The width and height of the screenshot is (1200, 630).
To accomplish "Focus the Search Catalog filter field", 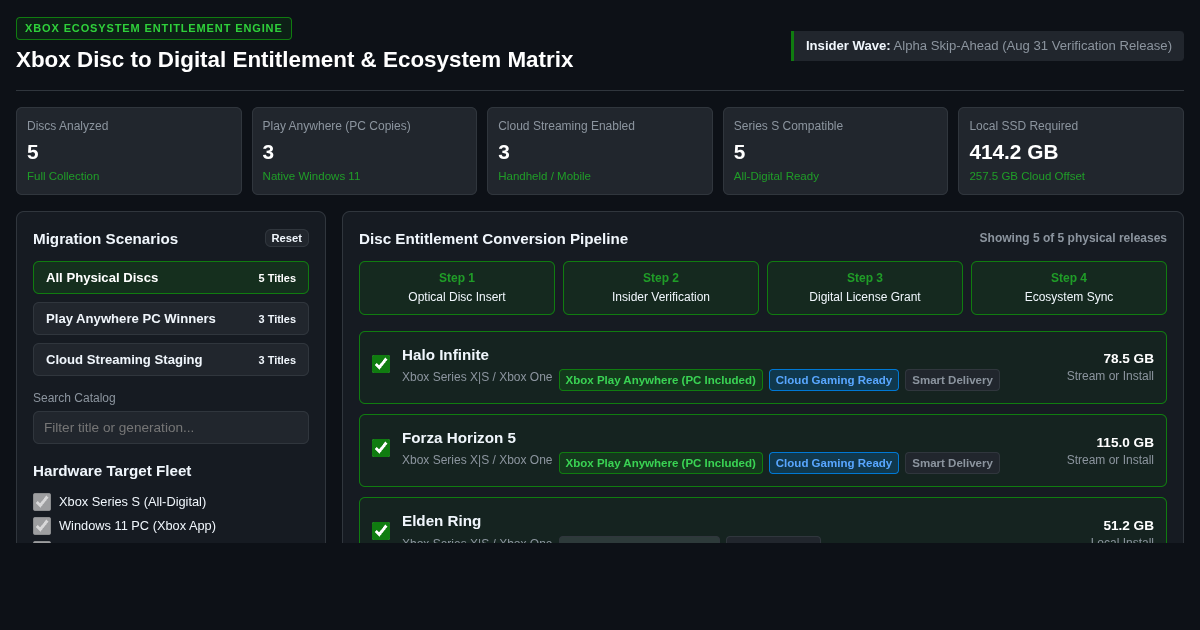I will (x=171, y=428).
